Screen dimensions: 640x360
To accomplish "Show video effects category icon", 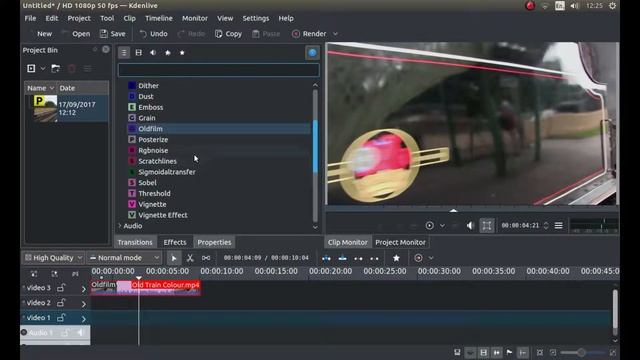I will click(138, 53).
